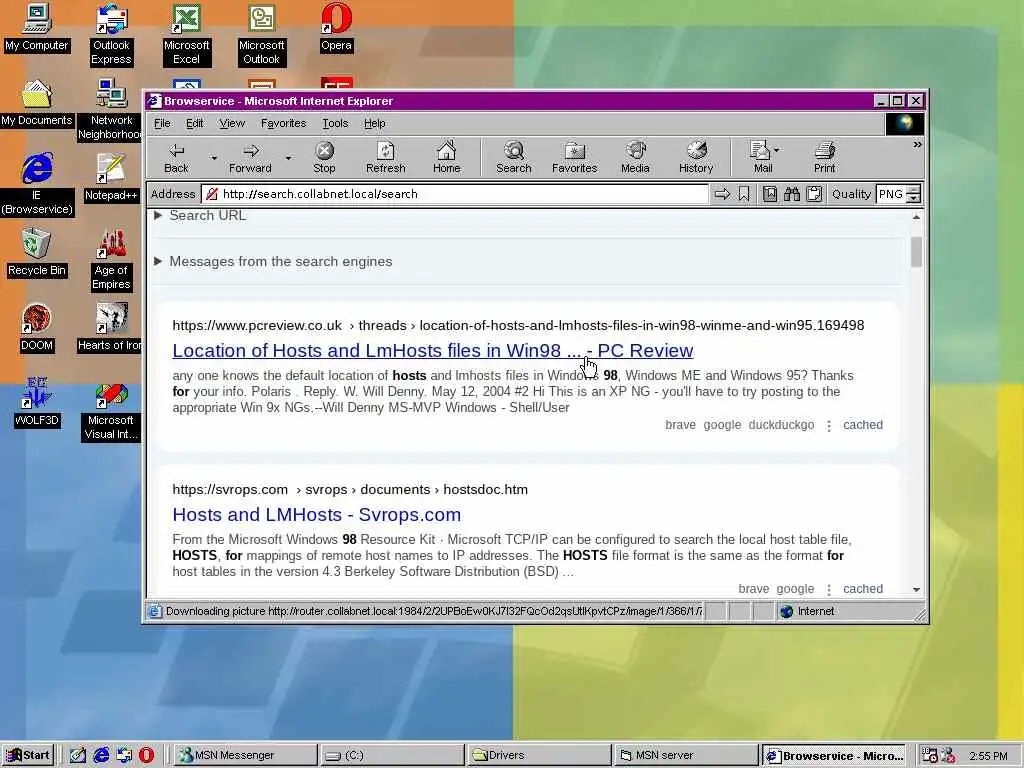Go to the Home page icon
Image resolution: width=1024 pixels, height=768 pixels.
[447, 157]
